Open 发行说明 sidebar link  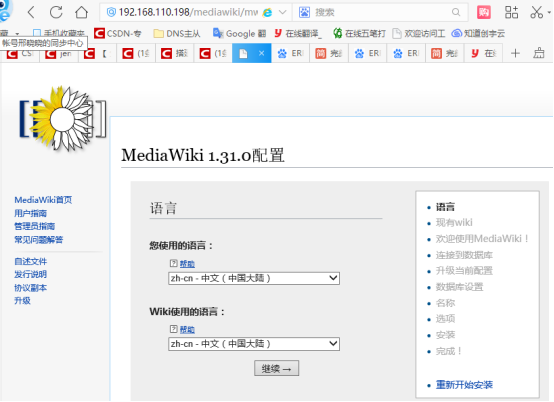point(30,274)
